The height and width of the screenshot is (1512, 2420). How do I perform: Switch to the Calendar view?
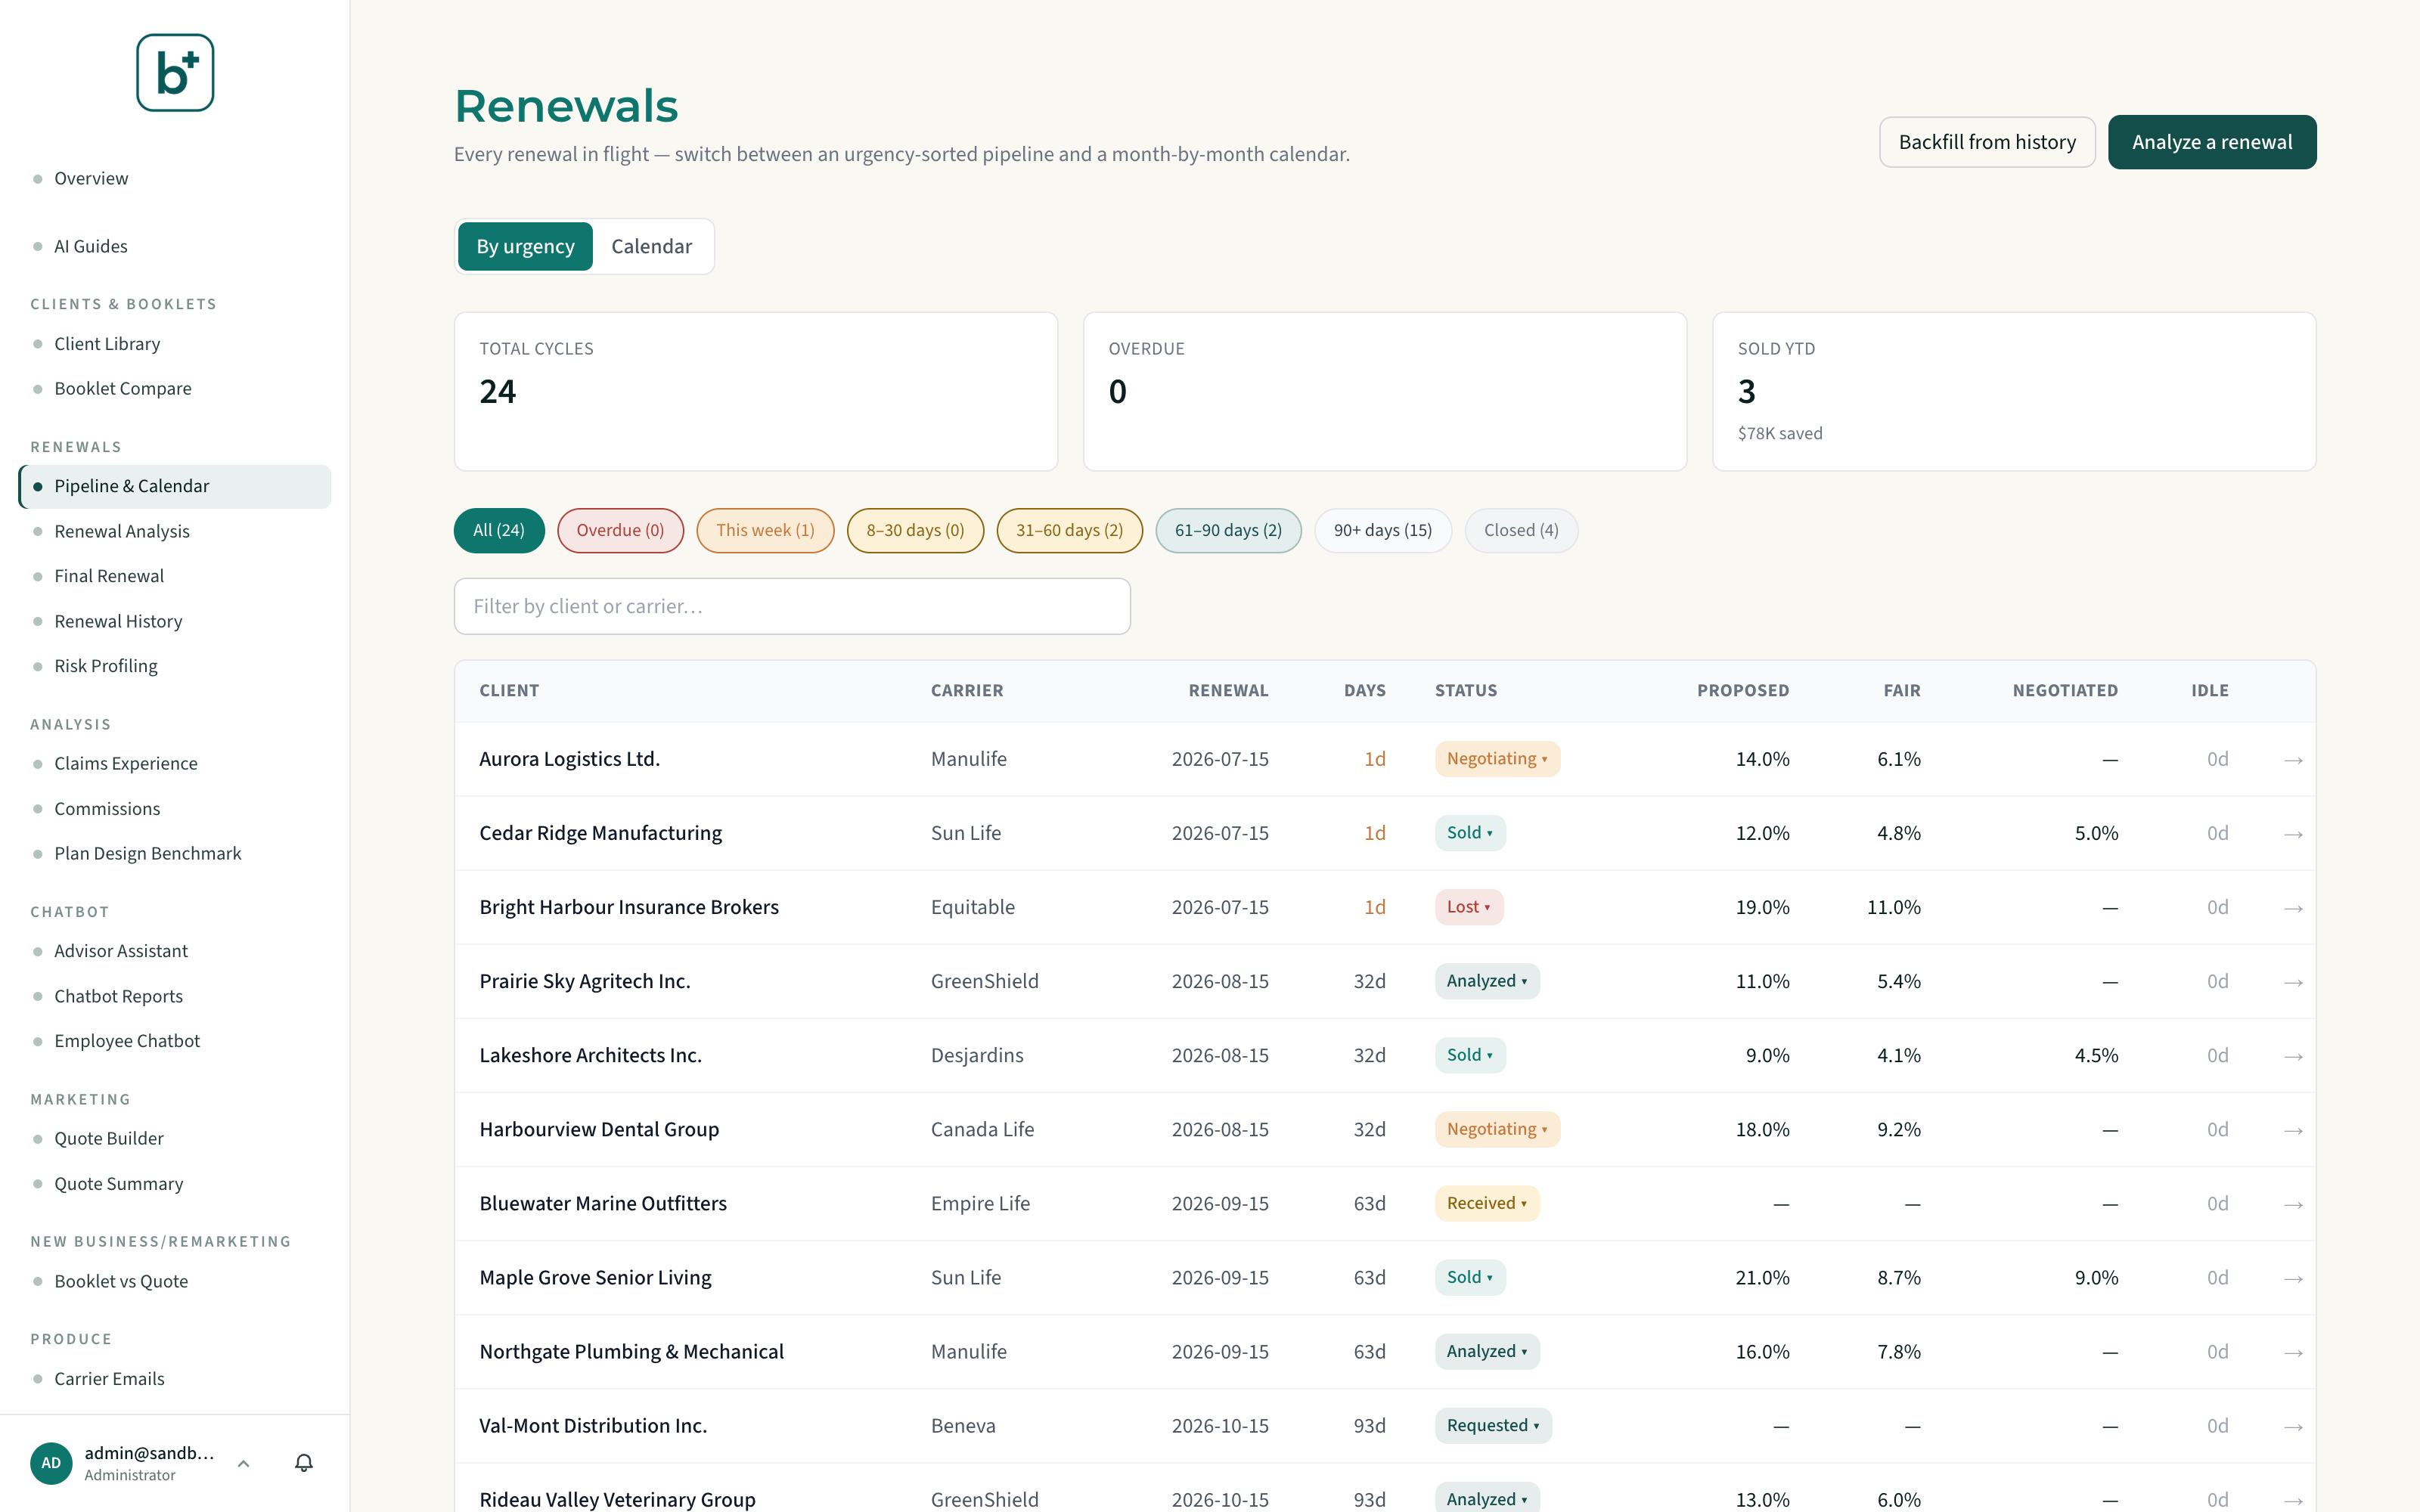click(651, 246)
